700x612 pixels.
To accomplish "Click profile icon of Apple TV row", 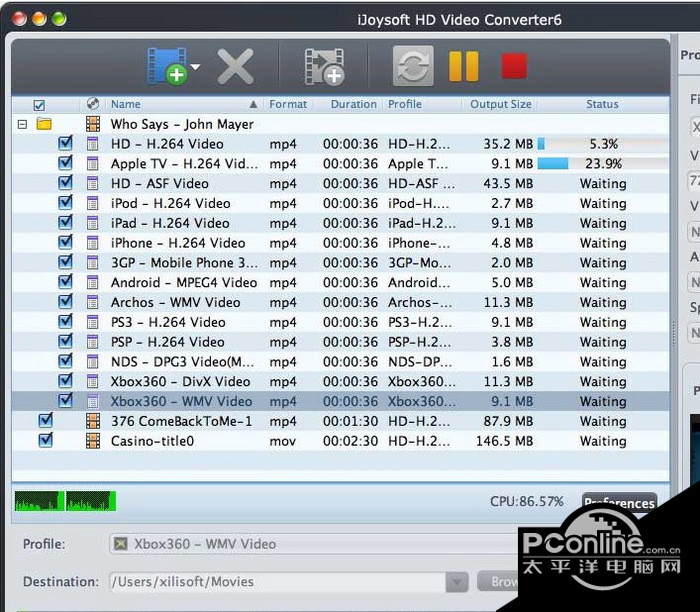I will coord(92,164).
